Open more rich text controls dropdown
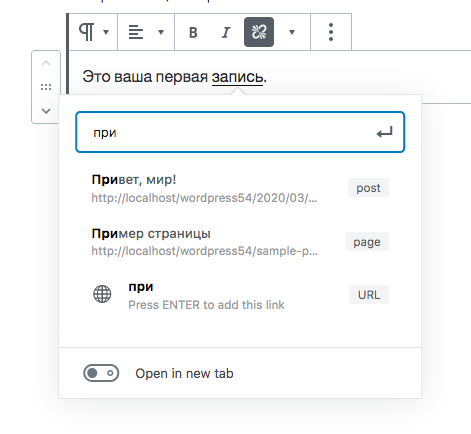Screen dimensions: 471x434 [x=292, y=32]
